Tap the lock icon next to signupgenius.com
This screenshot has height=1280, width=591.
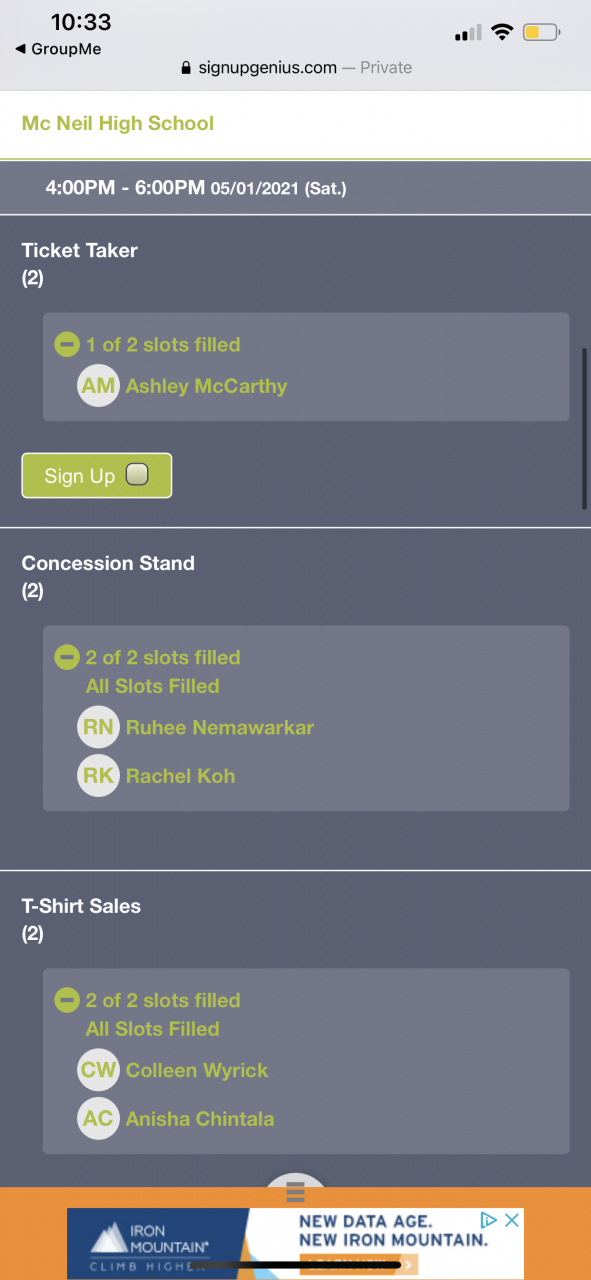(184, 68)
